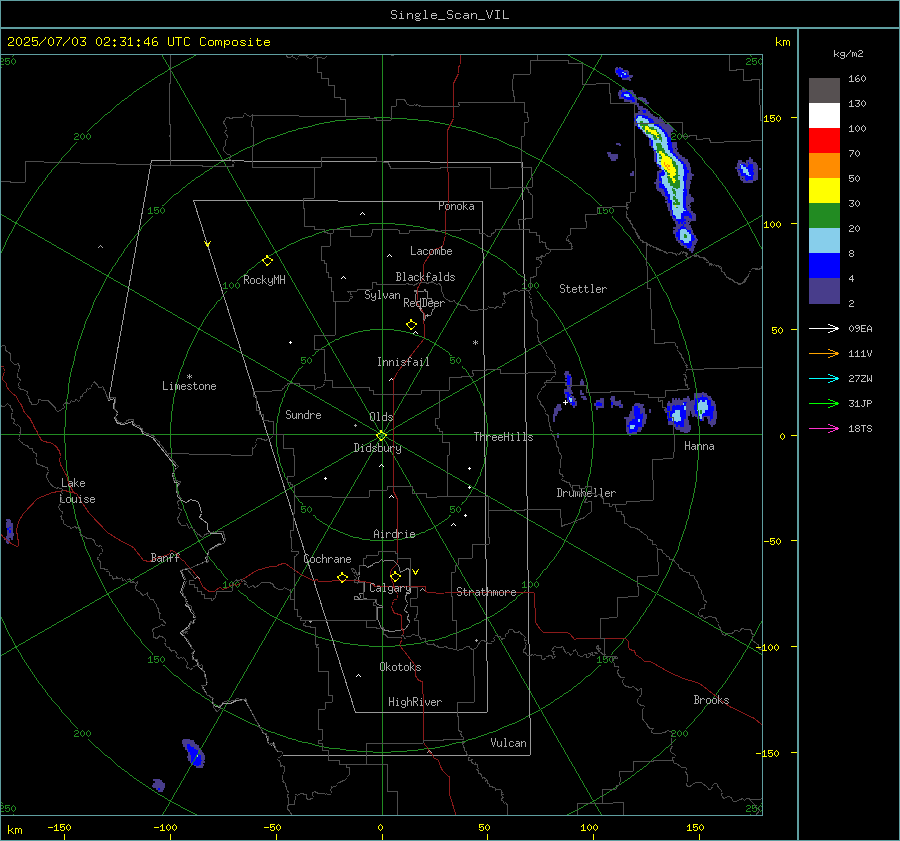Click the Calgary city label
Image resolution: width=900 pixels, height=841 pixels.
click(390, 588)
